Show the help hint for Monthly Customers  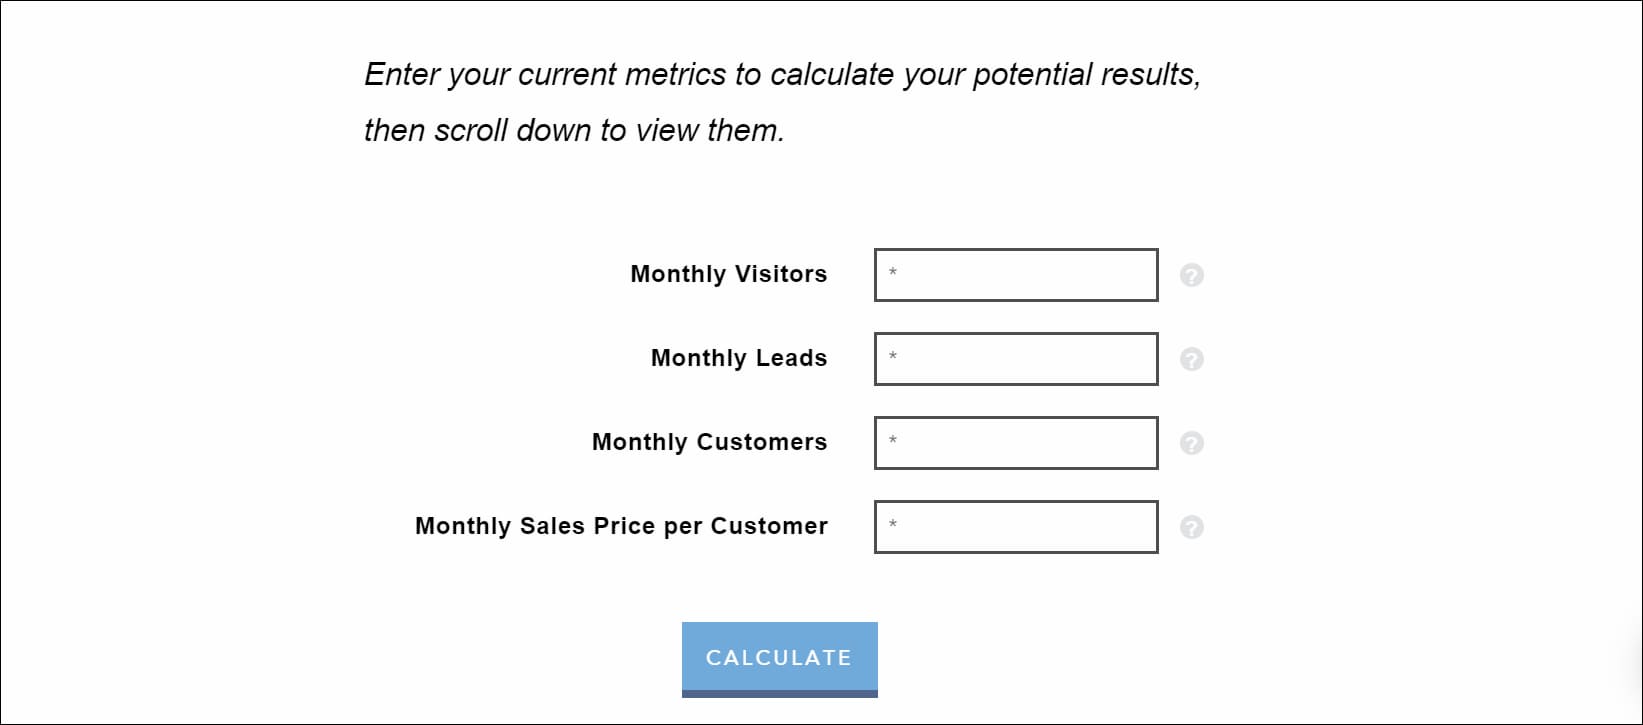[x=1191, y=443]
